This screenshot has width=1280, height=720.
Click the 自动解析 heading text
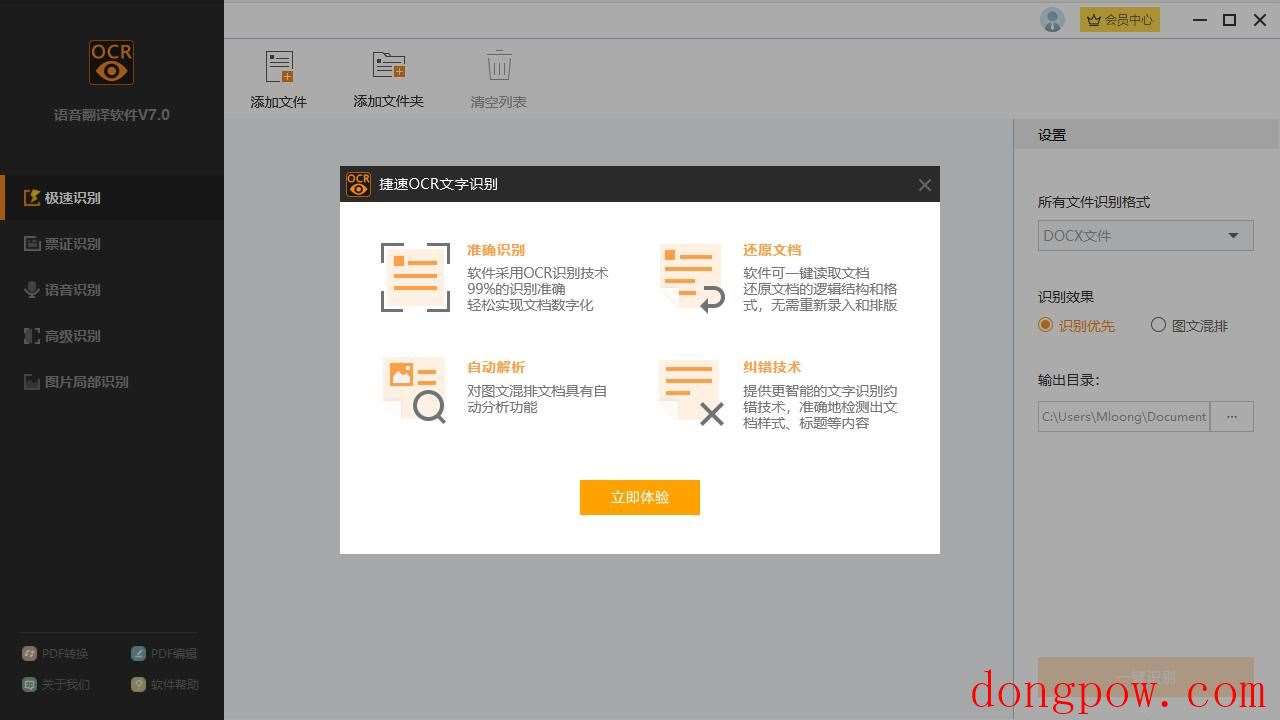[x=496, y=367]
